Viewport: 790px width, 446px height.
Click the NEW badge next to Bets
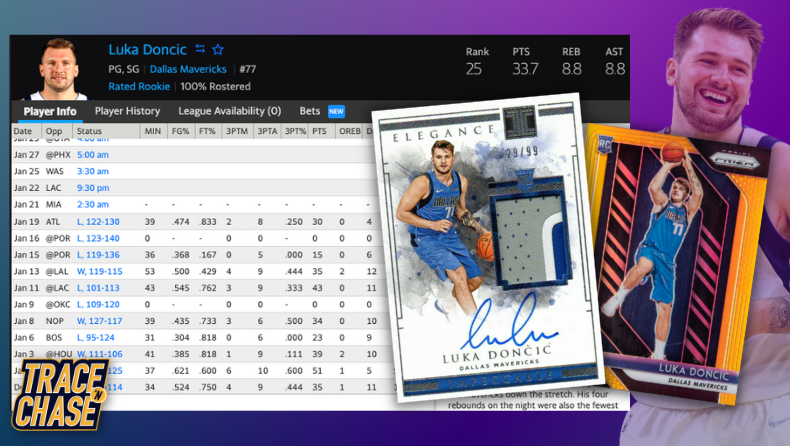336,111
